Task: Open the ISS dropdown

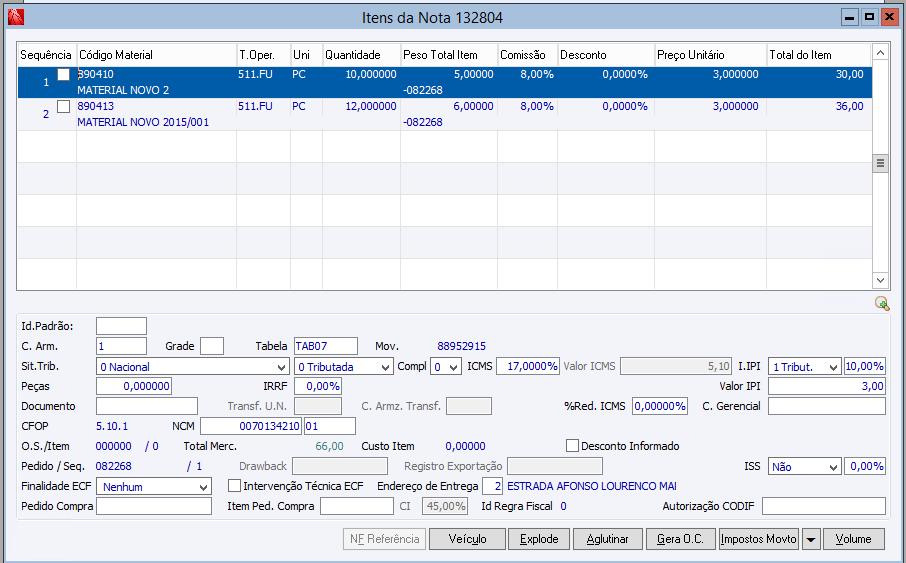Action: [x=833, y=466]
